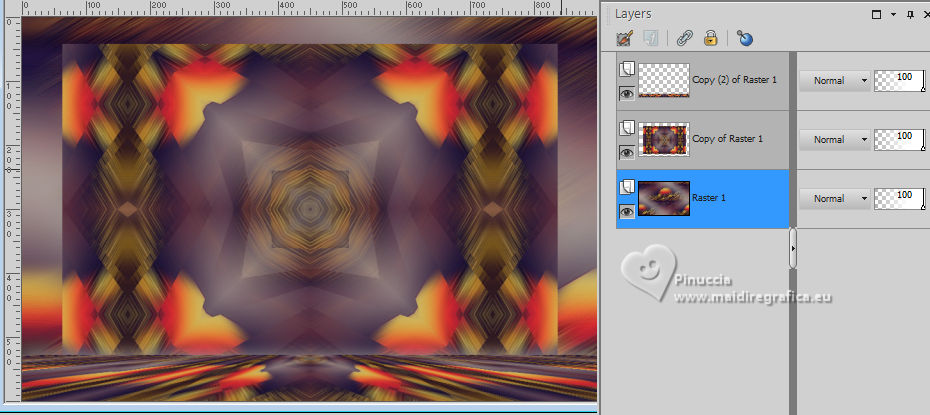This screenshot has width=930, height=415.
Task: Click the Edit Selection brush icon in Layers toolbar
Action: (x=624, y=39)
